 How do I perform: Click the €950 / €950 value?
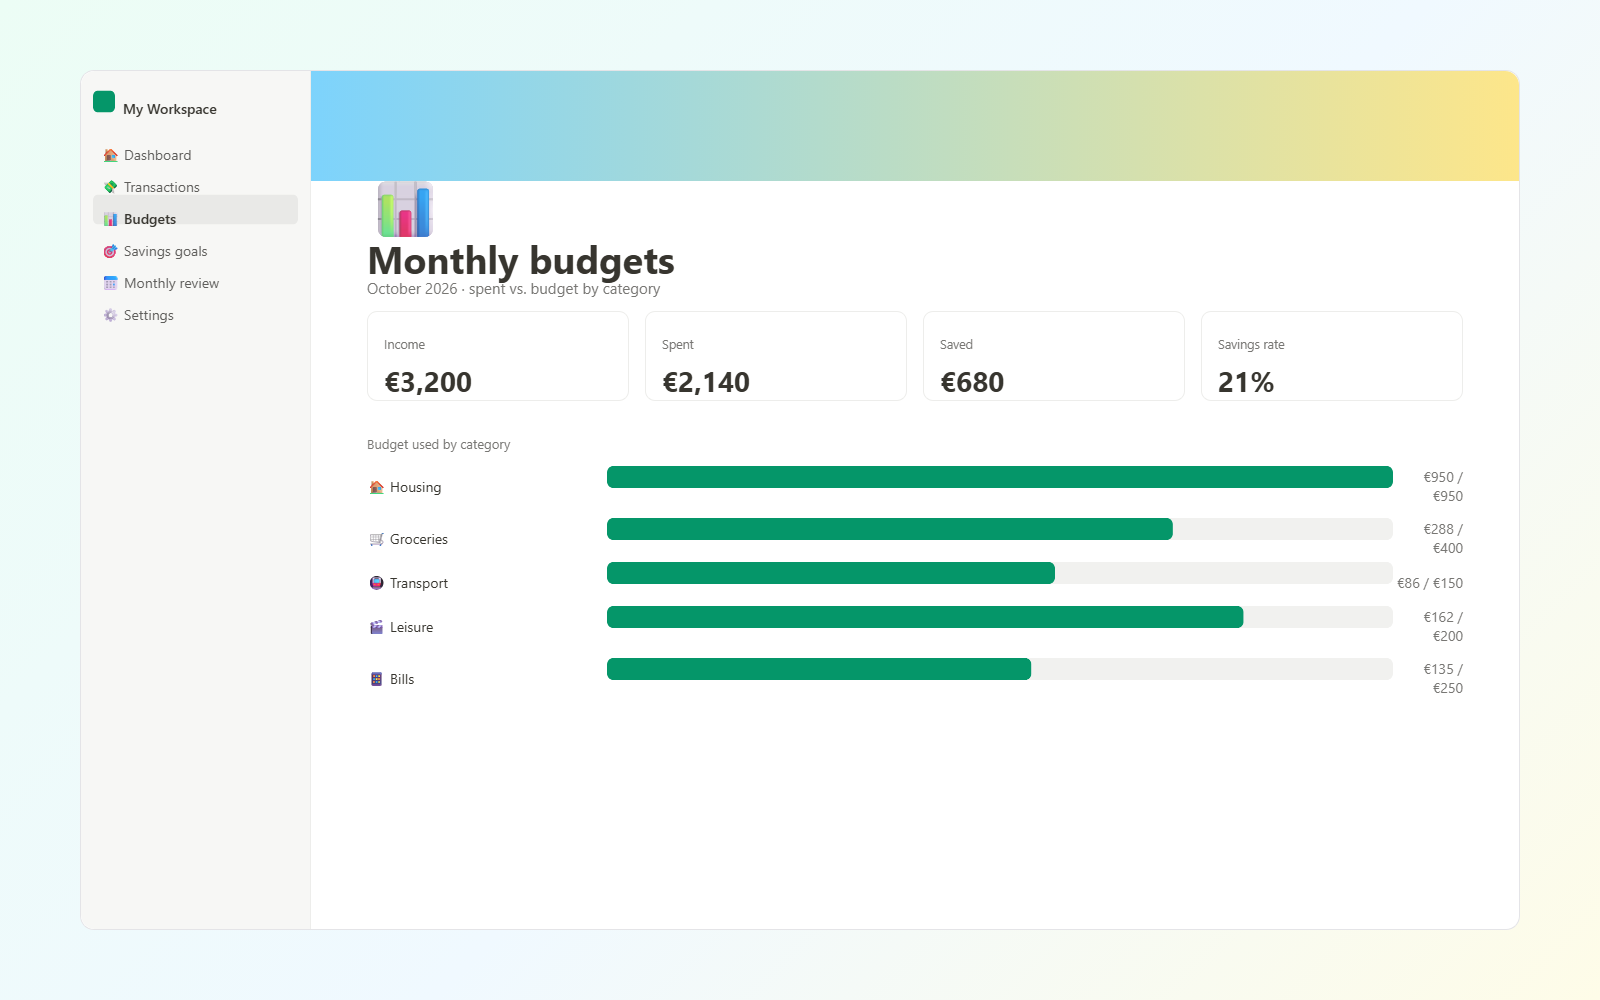click(1443, 487)
